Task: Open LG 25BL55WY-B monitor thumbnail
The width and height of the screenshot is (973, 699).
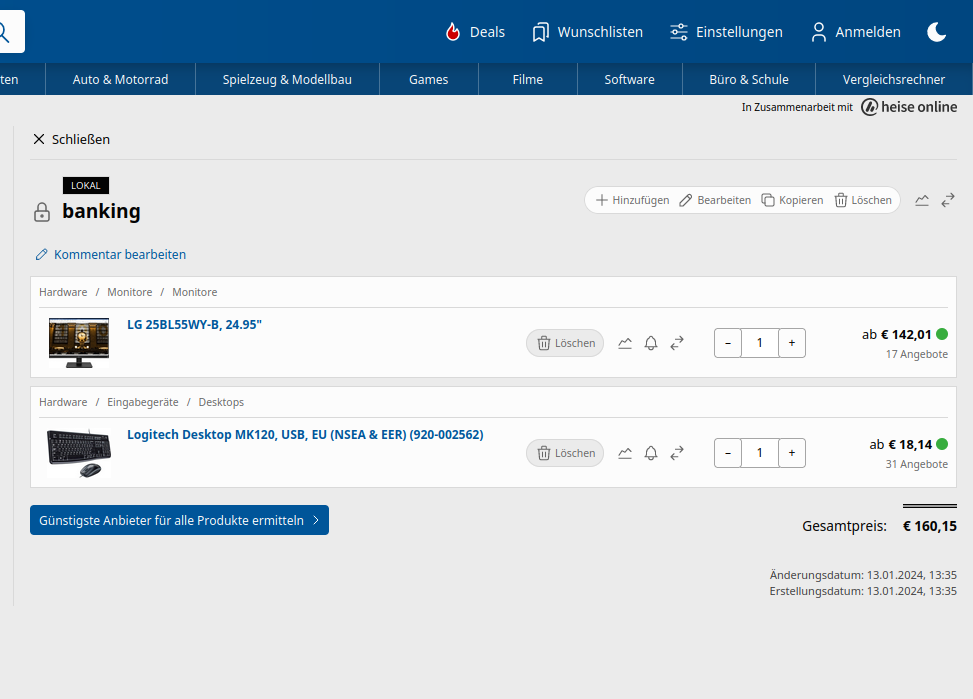Action: pyautogui.click(x=79, y=343)
